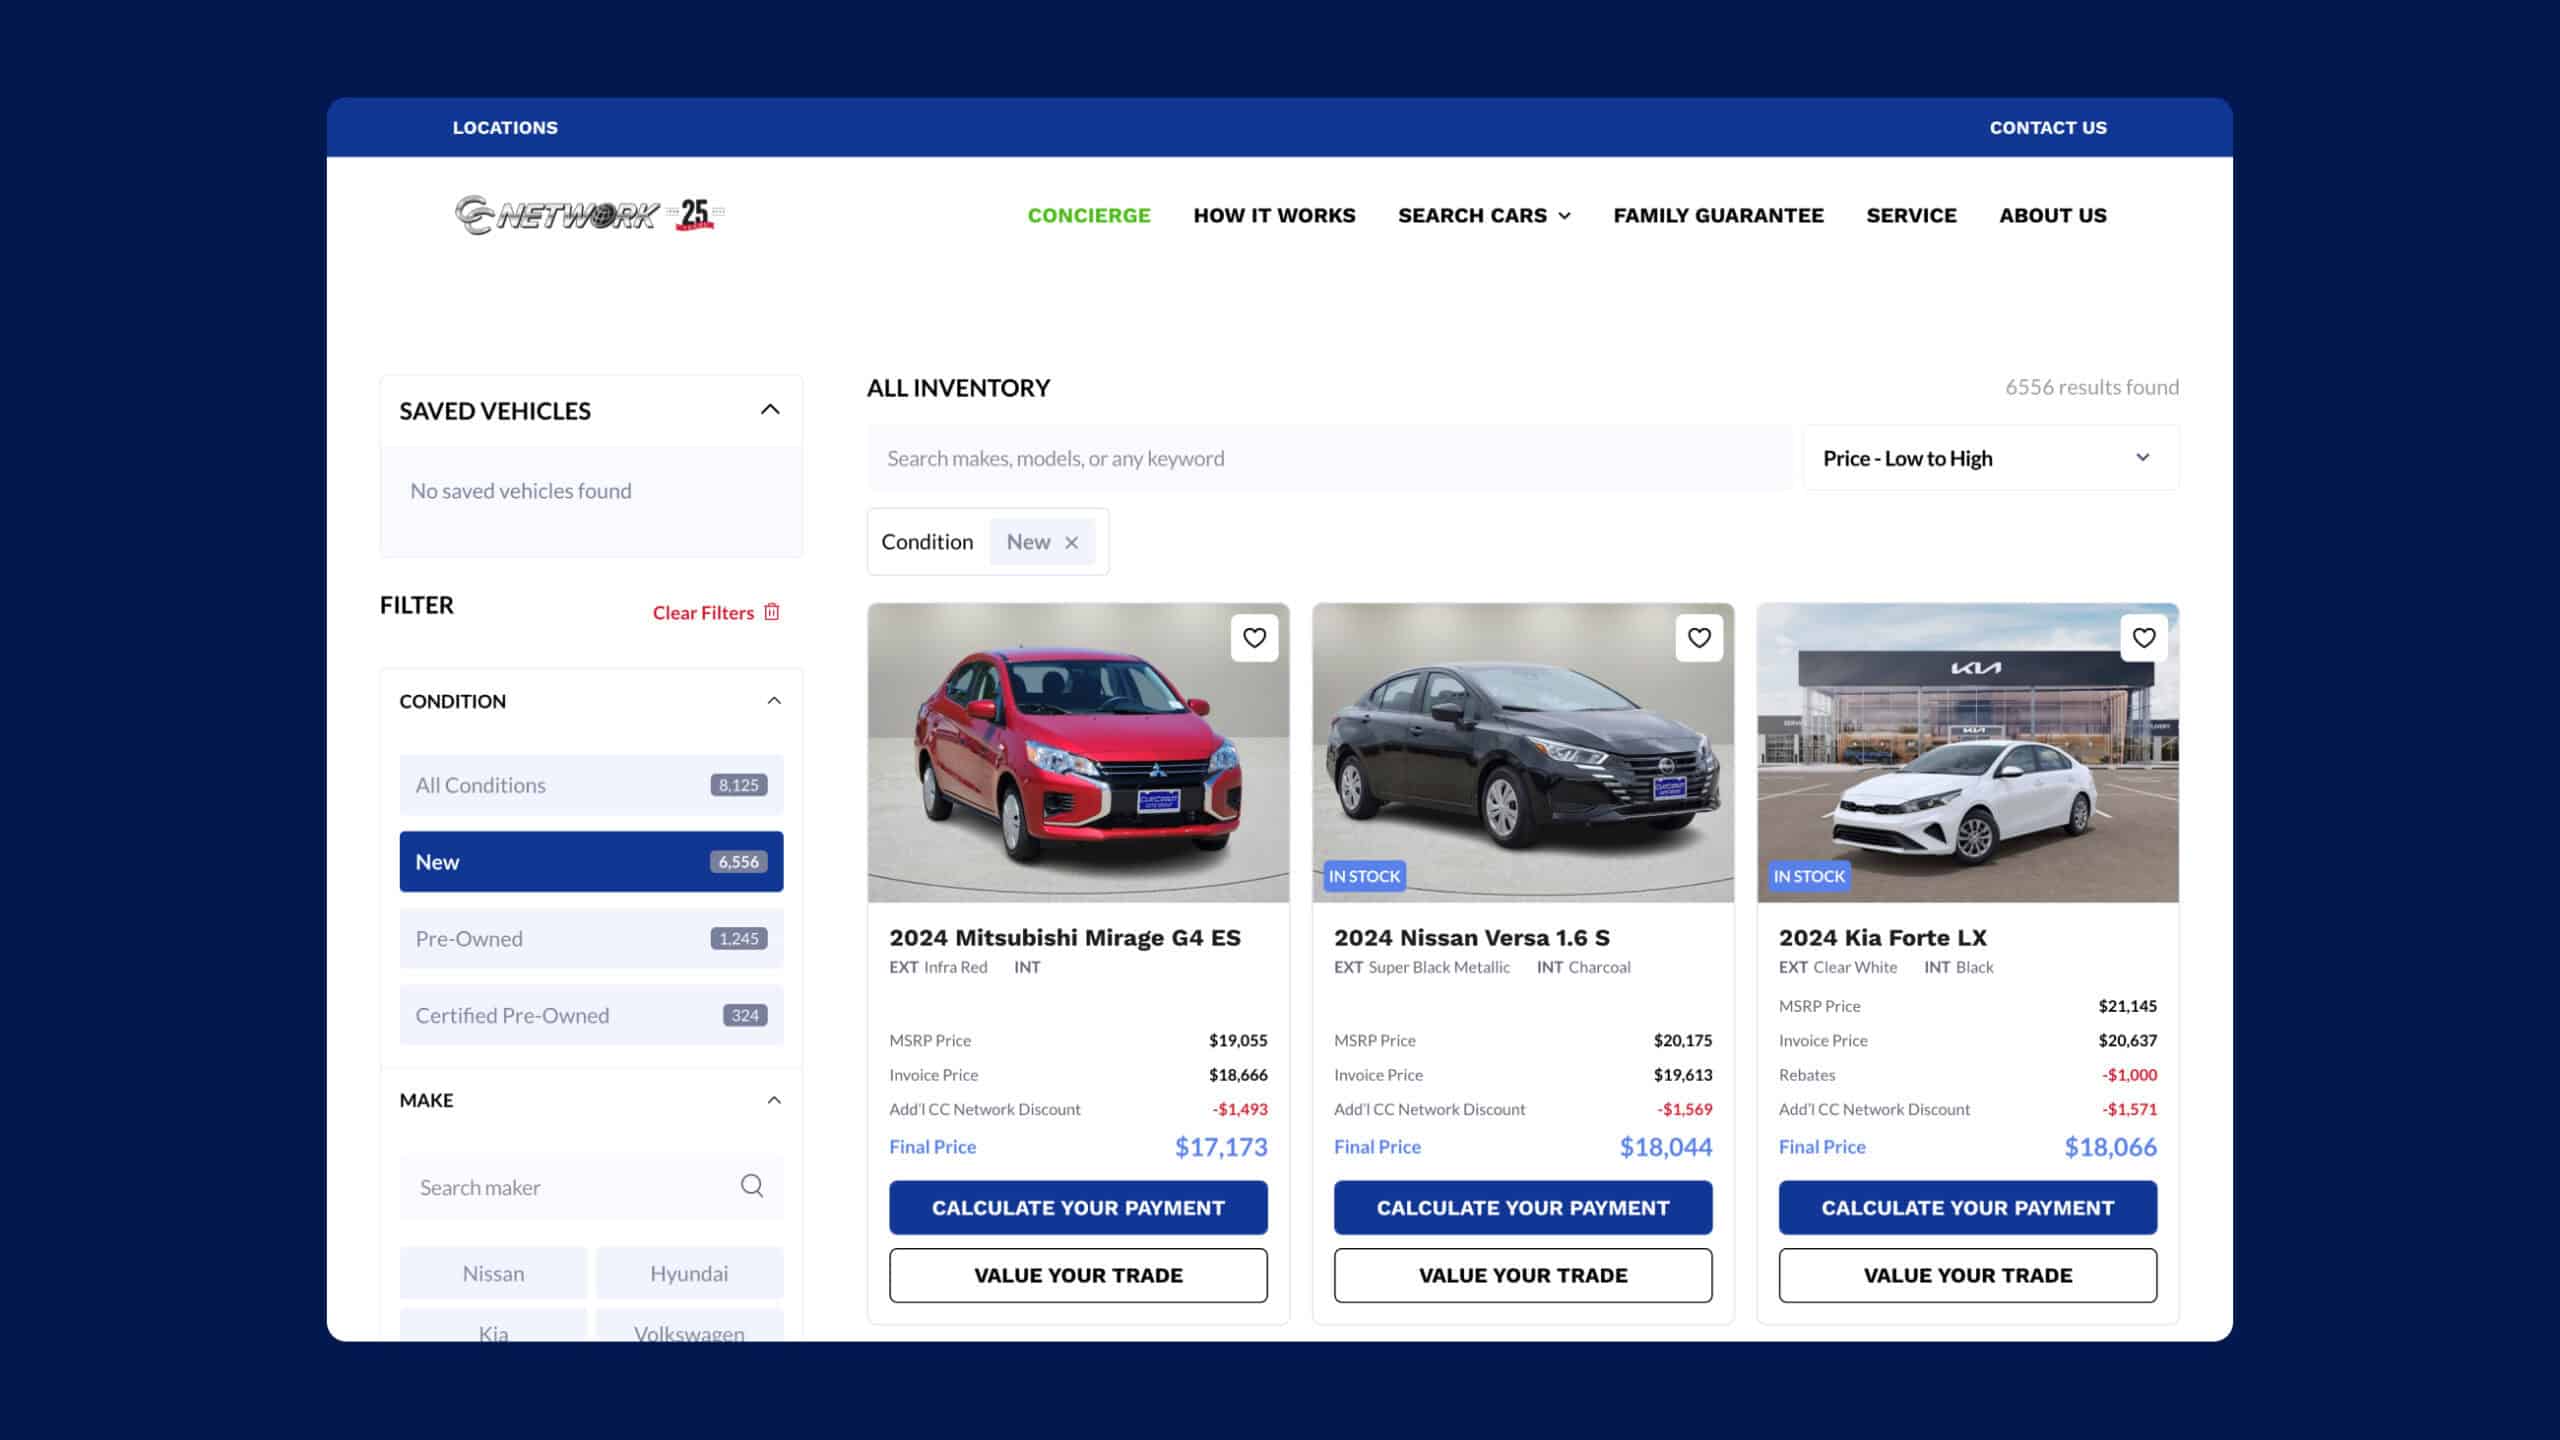2560x1440 pixels.
Task: Open Family Guarantee page
Action: (1718, 215)
